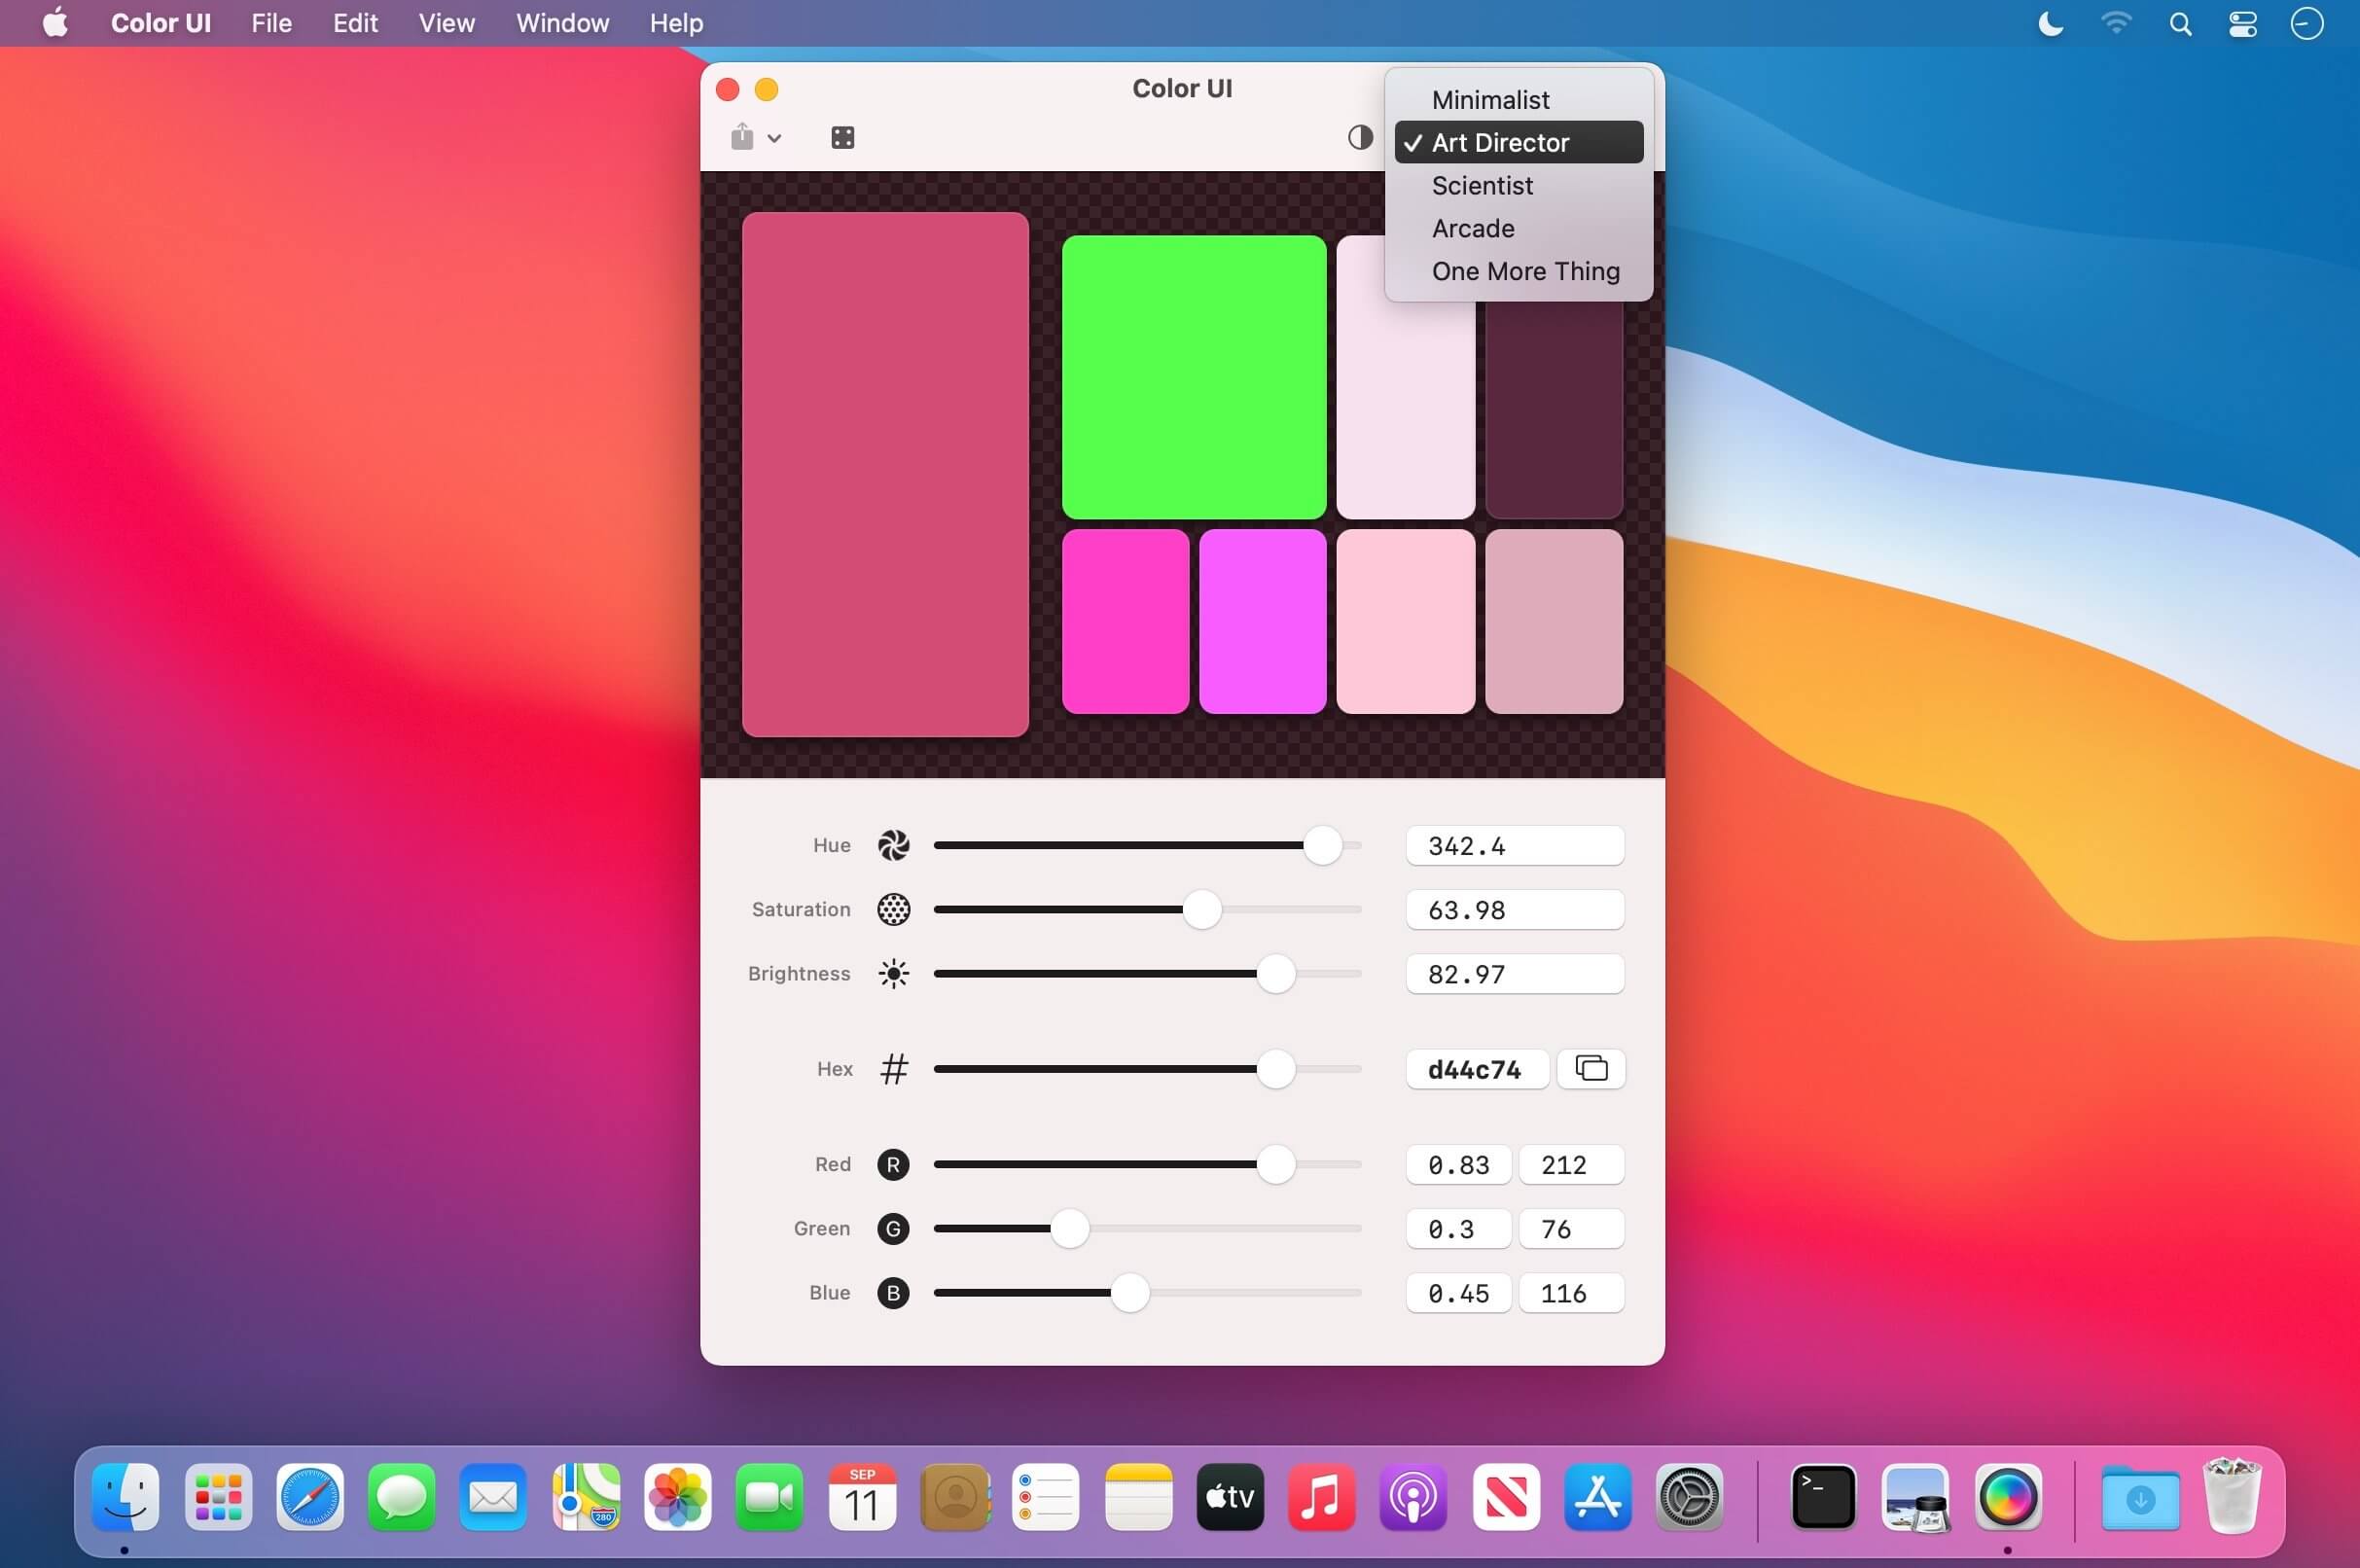Screen dimensions: 2360x1568
Task: Choose the Scientist theme option
Action: [x=1482, y=186]
